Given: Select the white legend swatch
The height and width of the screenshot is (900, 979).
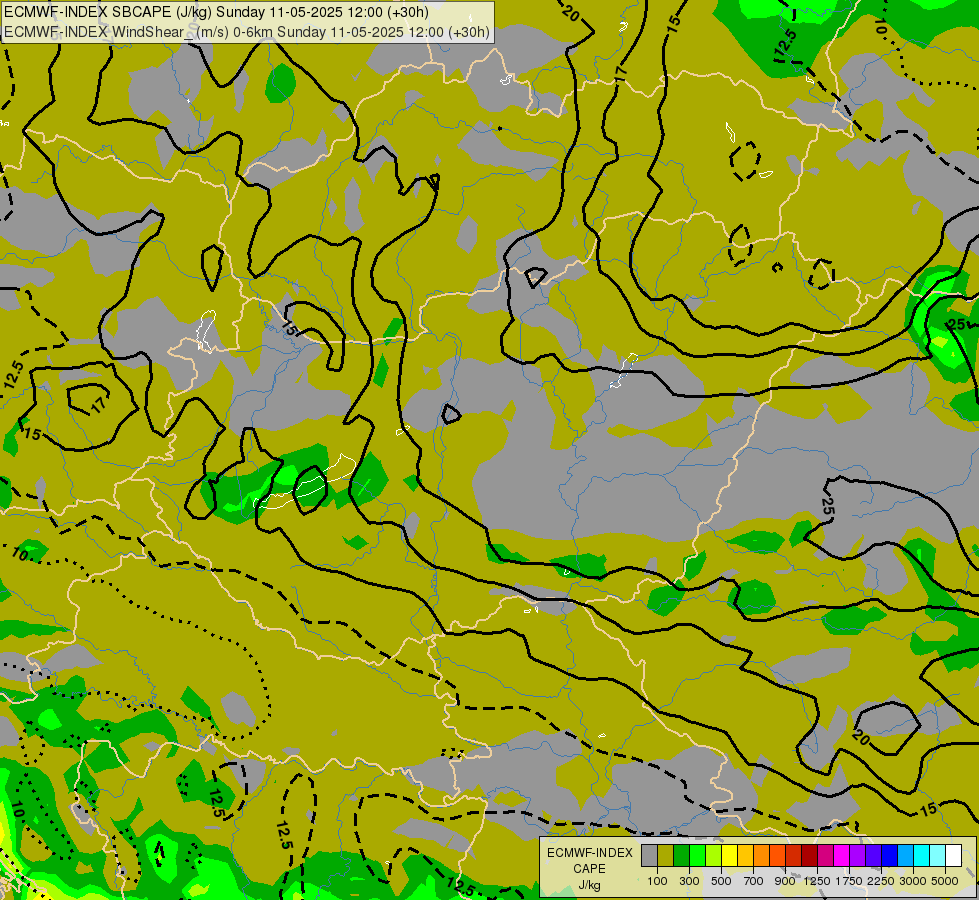Looking at the screenshot, I should coord(953,855).
